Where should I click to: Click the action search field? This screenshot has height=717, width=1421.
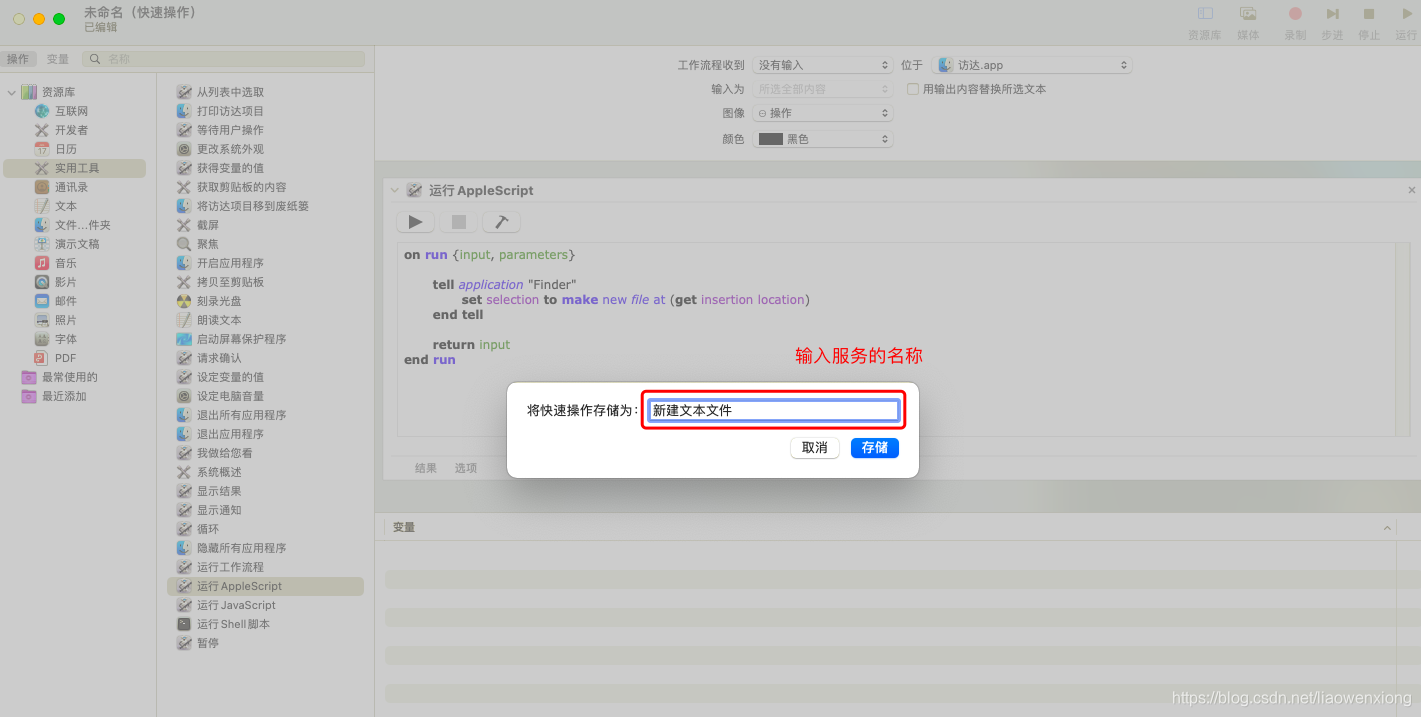point(224,59)
